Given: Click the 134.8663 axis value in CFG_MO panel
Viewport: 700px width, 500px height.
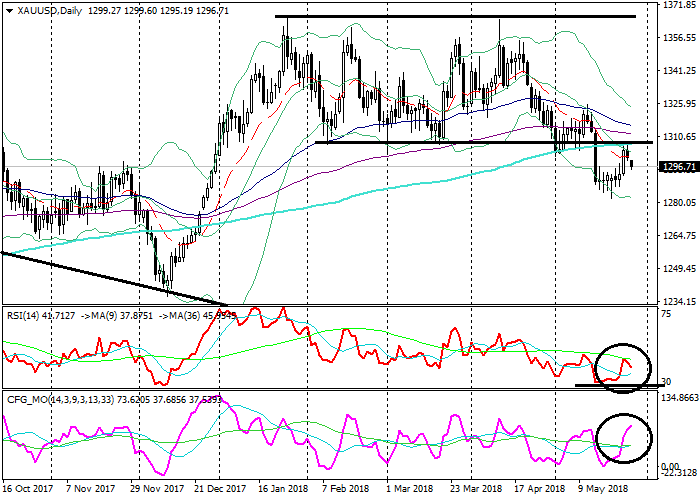Looking at the screenshot, I should pos(678,397).
